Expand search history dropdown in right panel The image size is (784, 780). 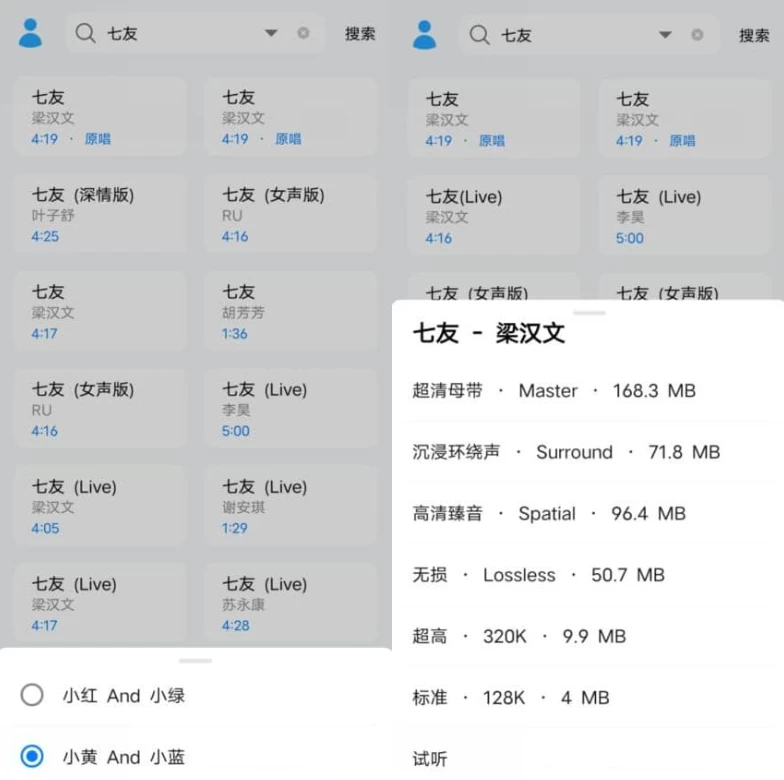tap(665, 35)
